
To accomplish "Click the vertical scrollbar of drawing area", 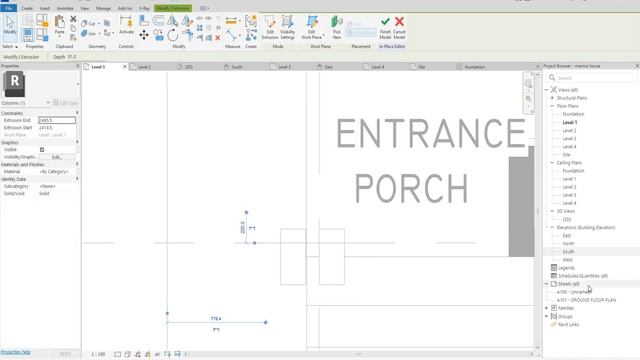I will click(538, 210).
